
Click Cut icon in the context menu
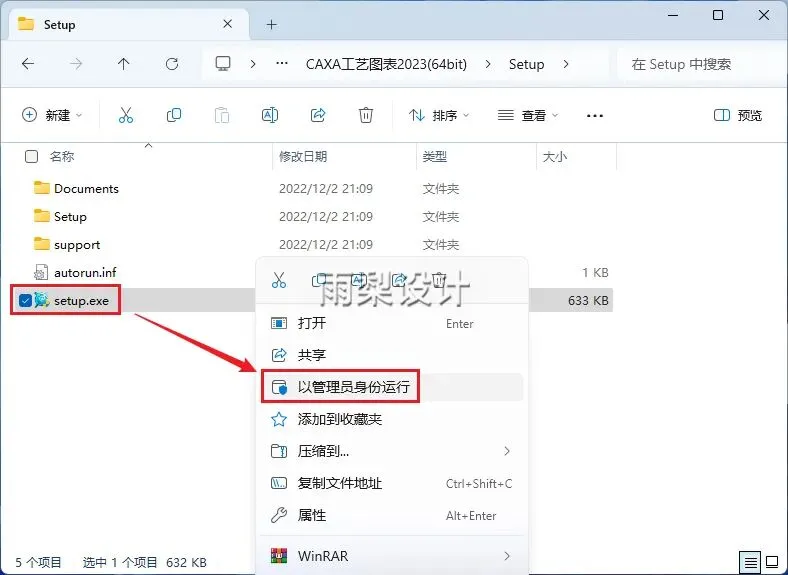[x=278, y=280]
